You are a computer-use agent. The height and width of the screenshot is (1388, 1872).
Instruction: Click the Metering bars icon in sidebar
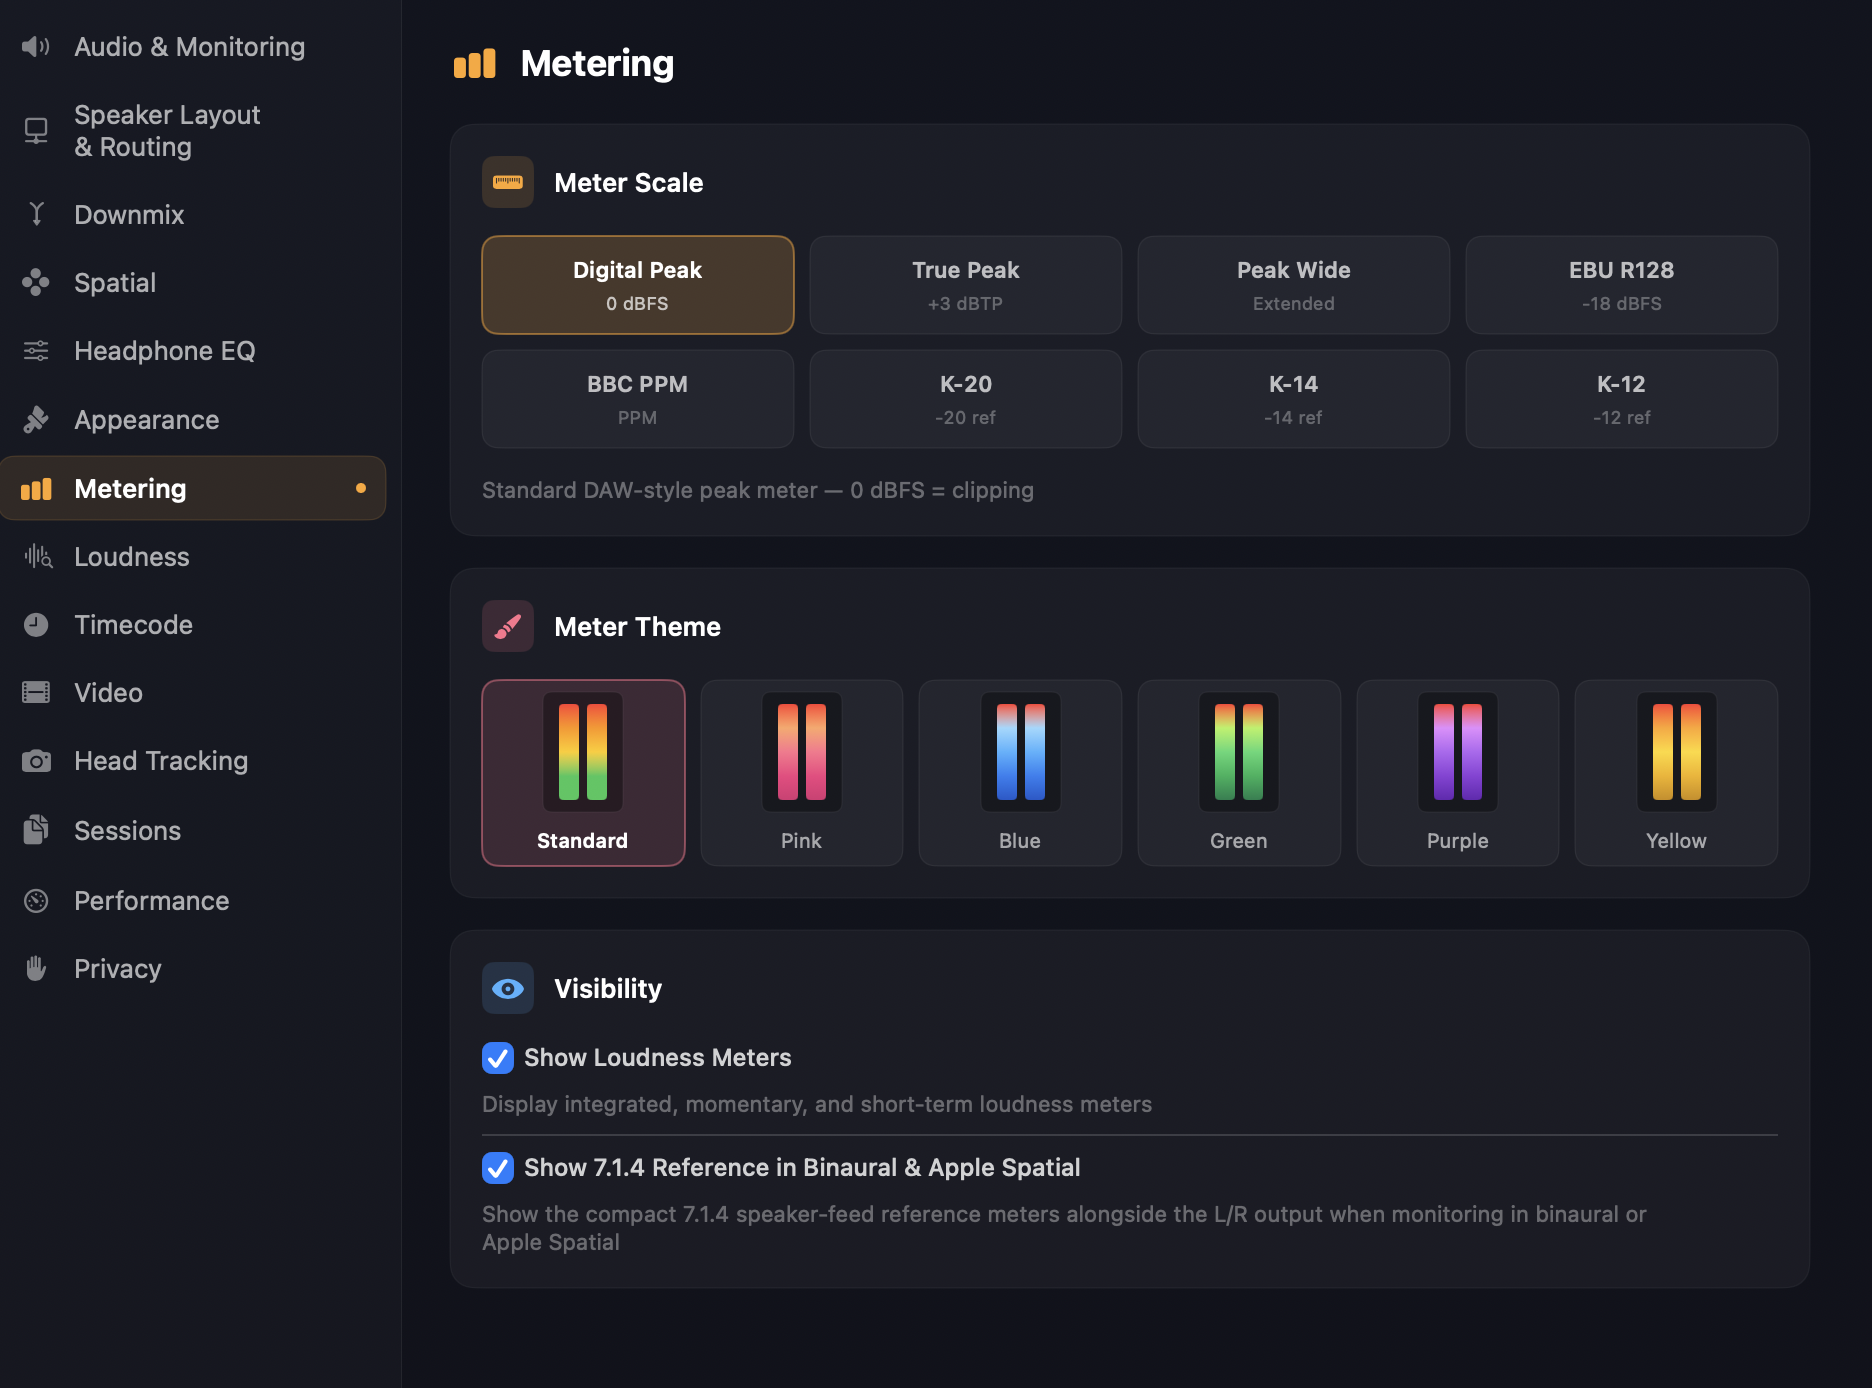[x=36, y=489]
